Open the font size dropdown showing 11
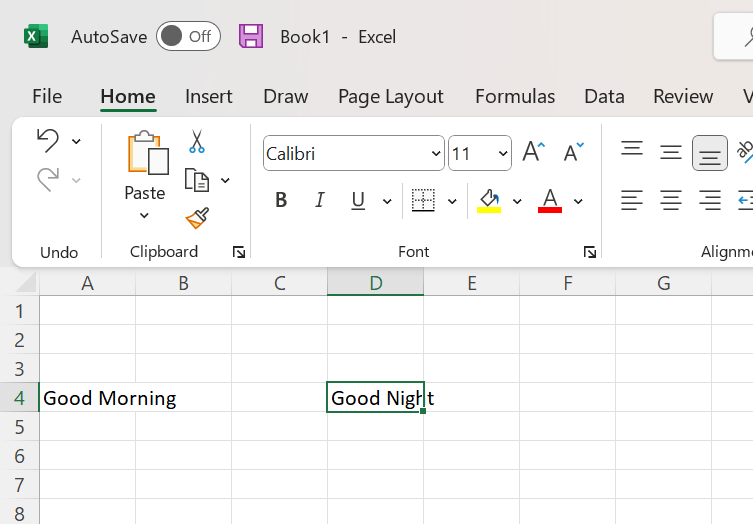Image resolution: width=753 pixels, height=524 pixels. click(503, 154)
